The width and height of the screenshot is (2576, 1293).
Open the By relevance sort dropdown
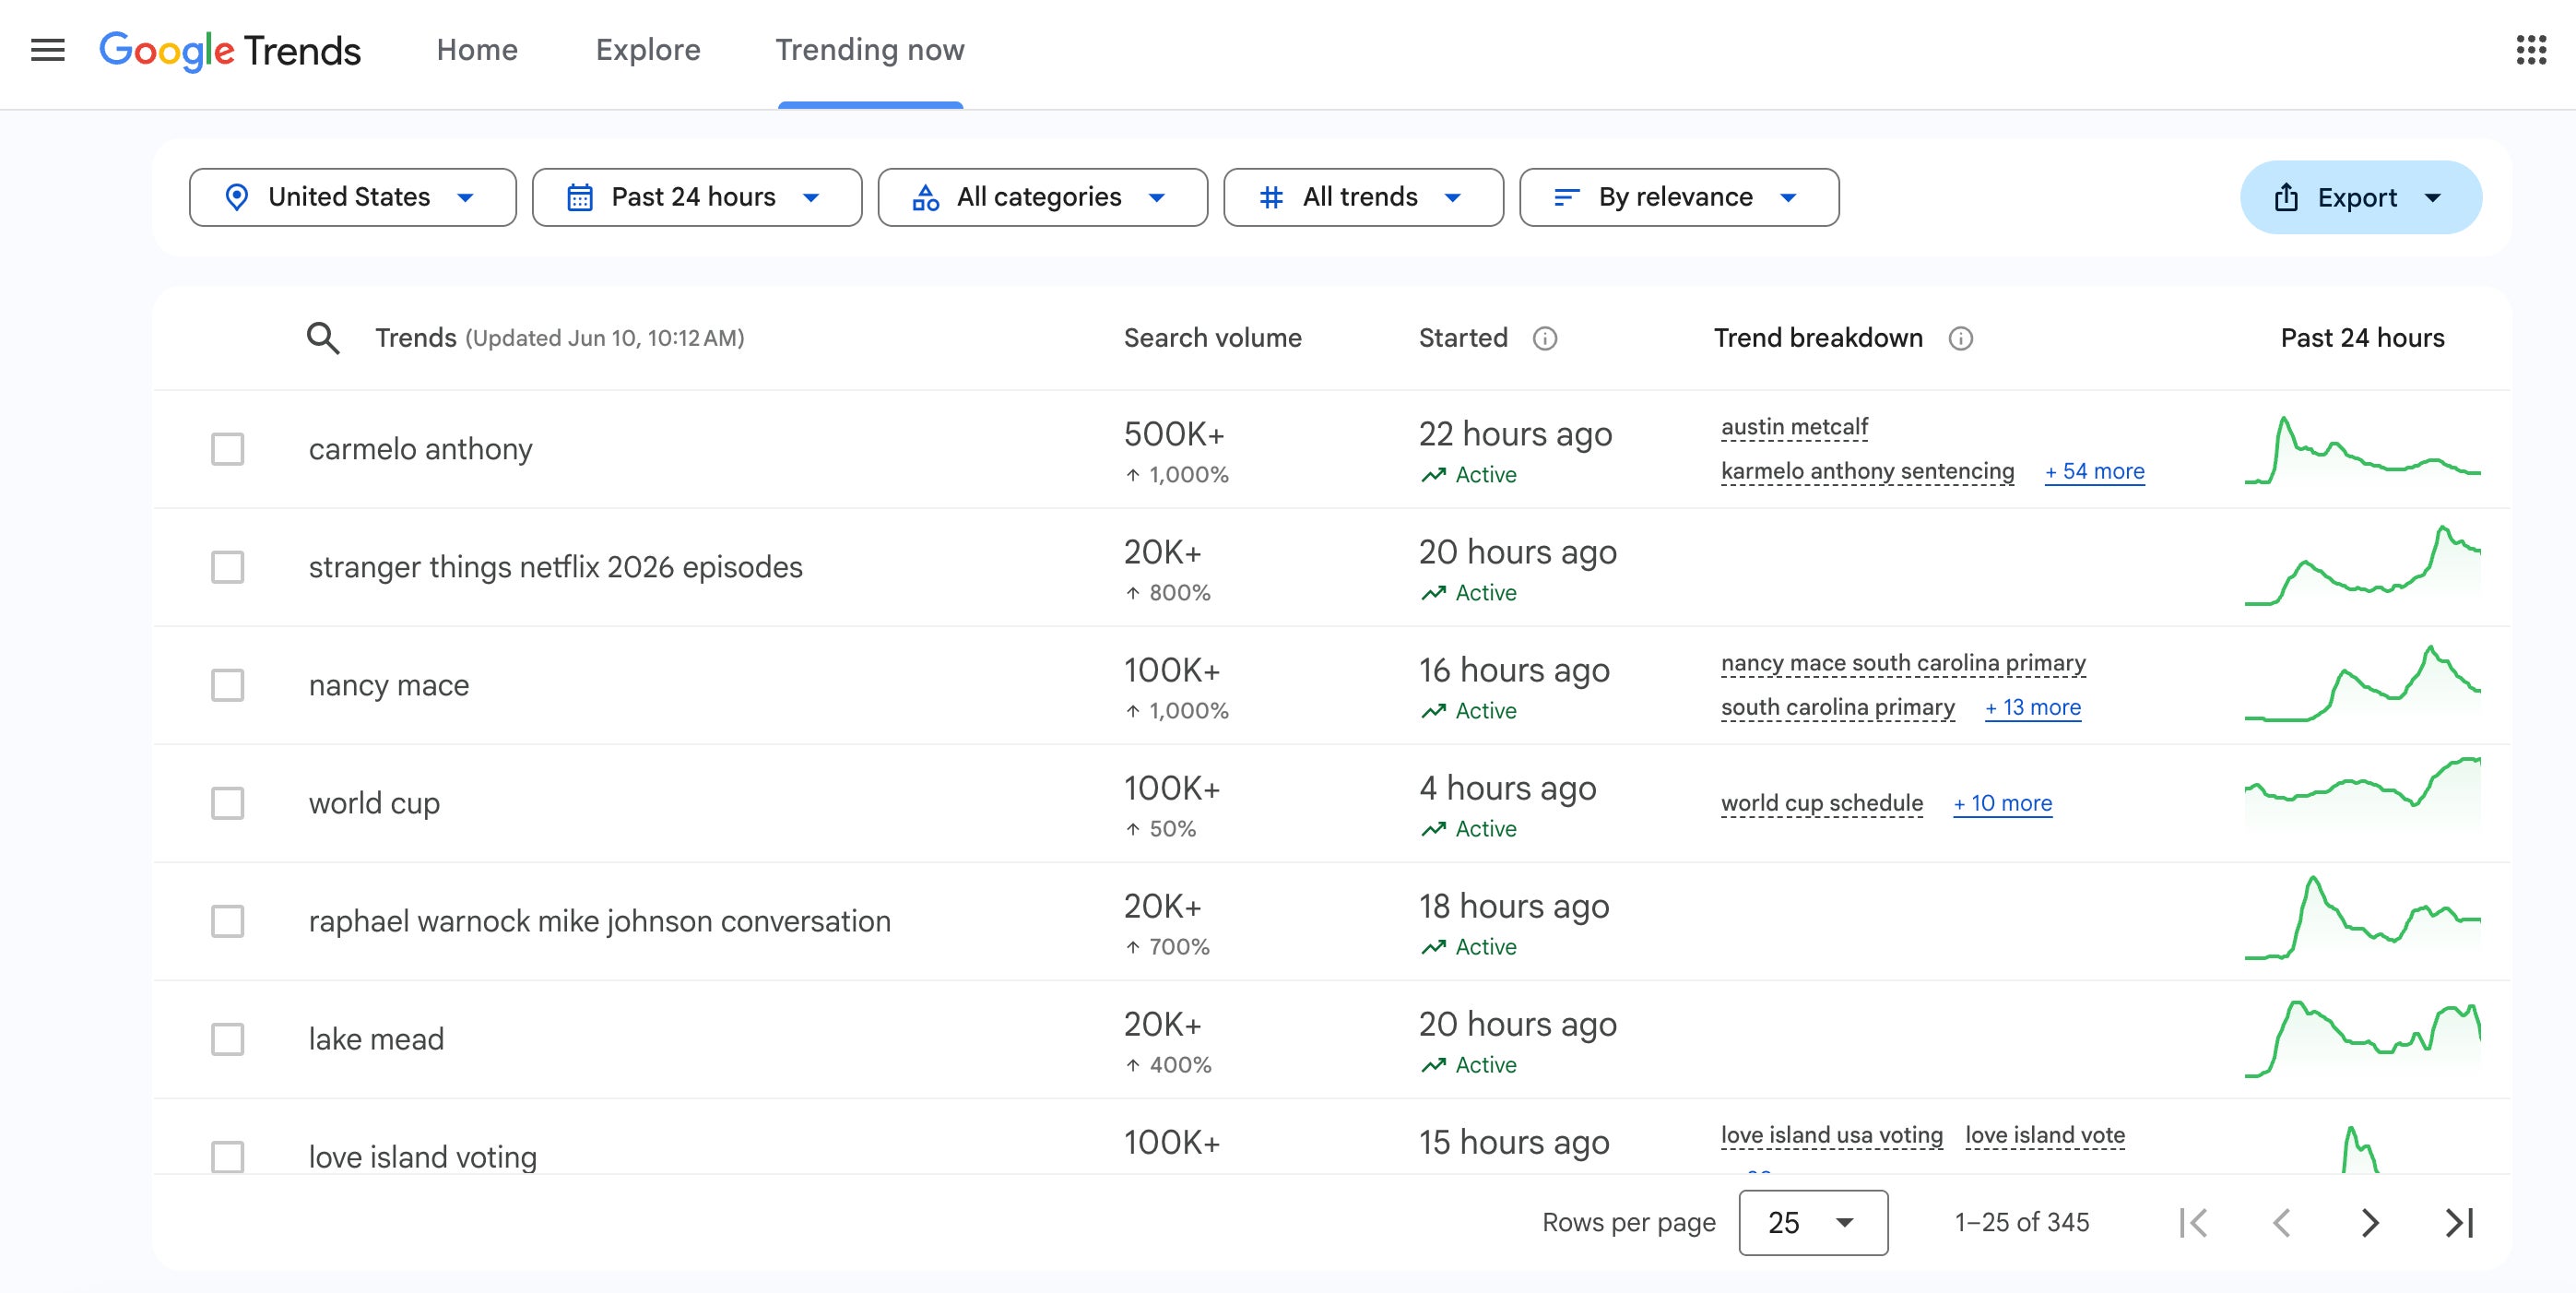pos(1679,197)
